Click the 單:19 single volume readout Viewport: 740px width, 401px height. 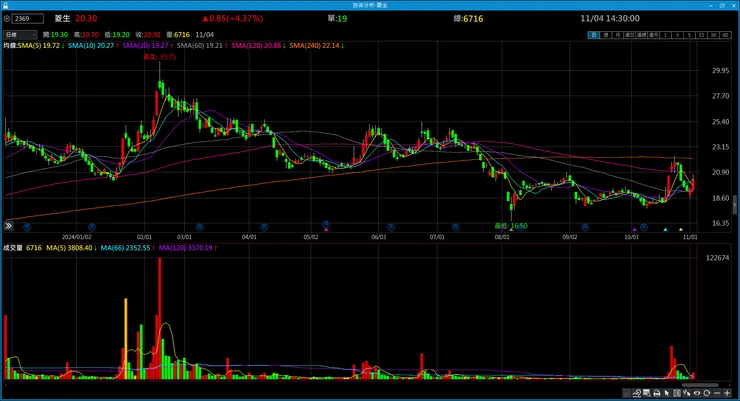click(x=337, y=19)
